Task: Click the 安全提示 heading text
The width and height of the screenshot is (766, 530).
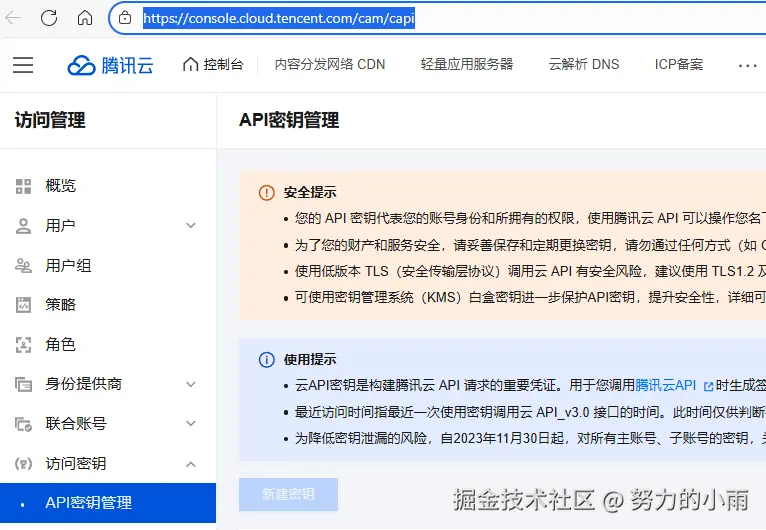Action: pos(310,192)
